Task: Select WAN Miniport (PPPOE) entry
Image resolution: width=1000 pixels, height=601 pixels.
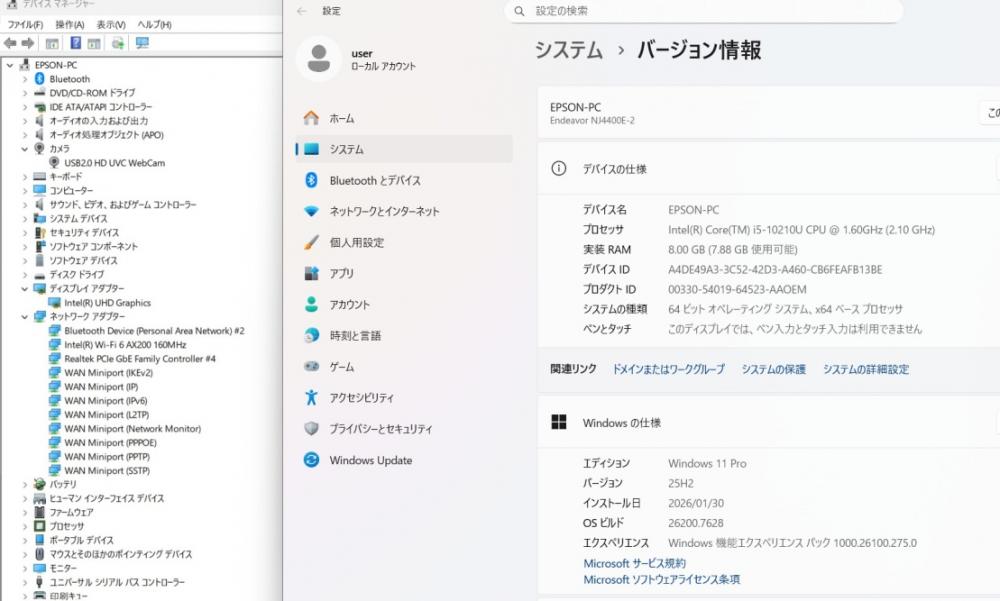Action: tap(110, 442)
